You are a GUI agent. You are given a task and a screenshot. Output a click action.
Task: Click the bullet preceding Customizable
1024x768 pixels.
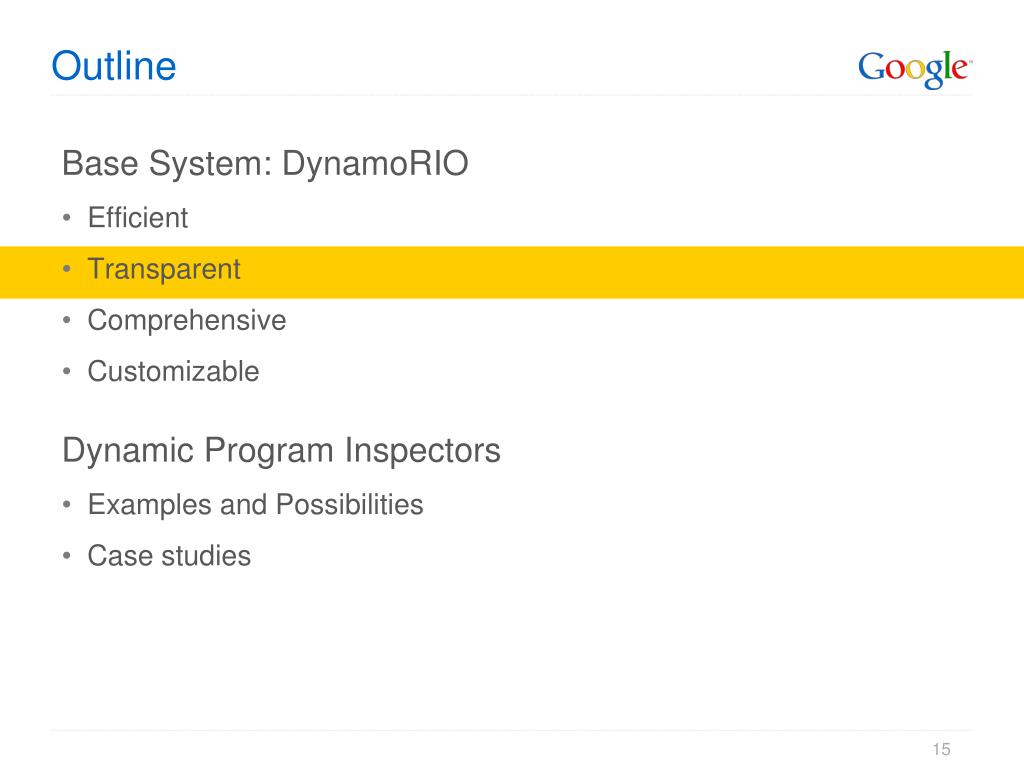(x=66, y=372)
